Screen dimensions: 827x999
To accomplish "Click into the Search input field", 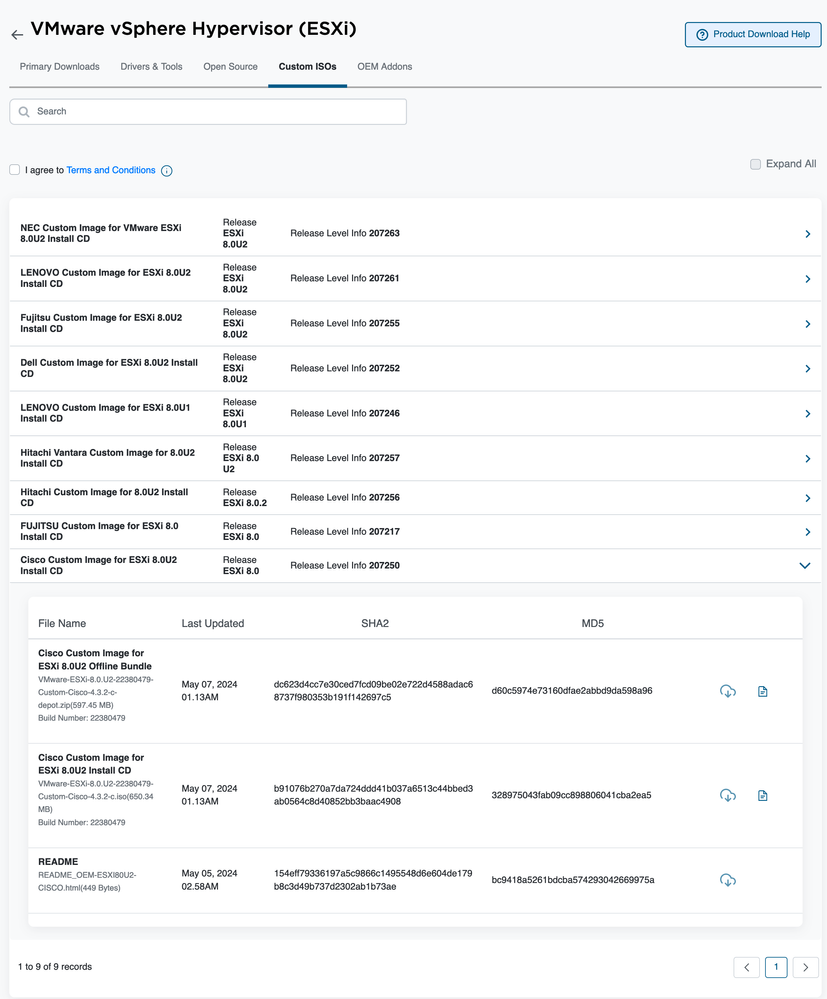I will pyautogui.click(x=208, y=111).
